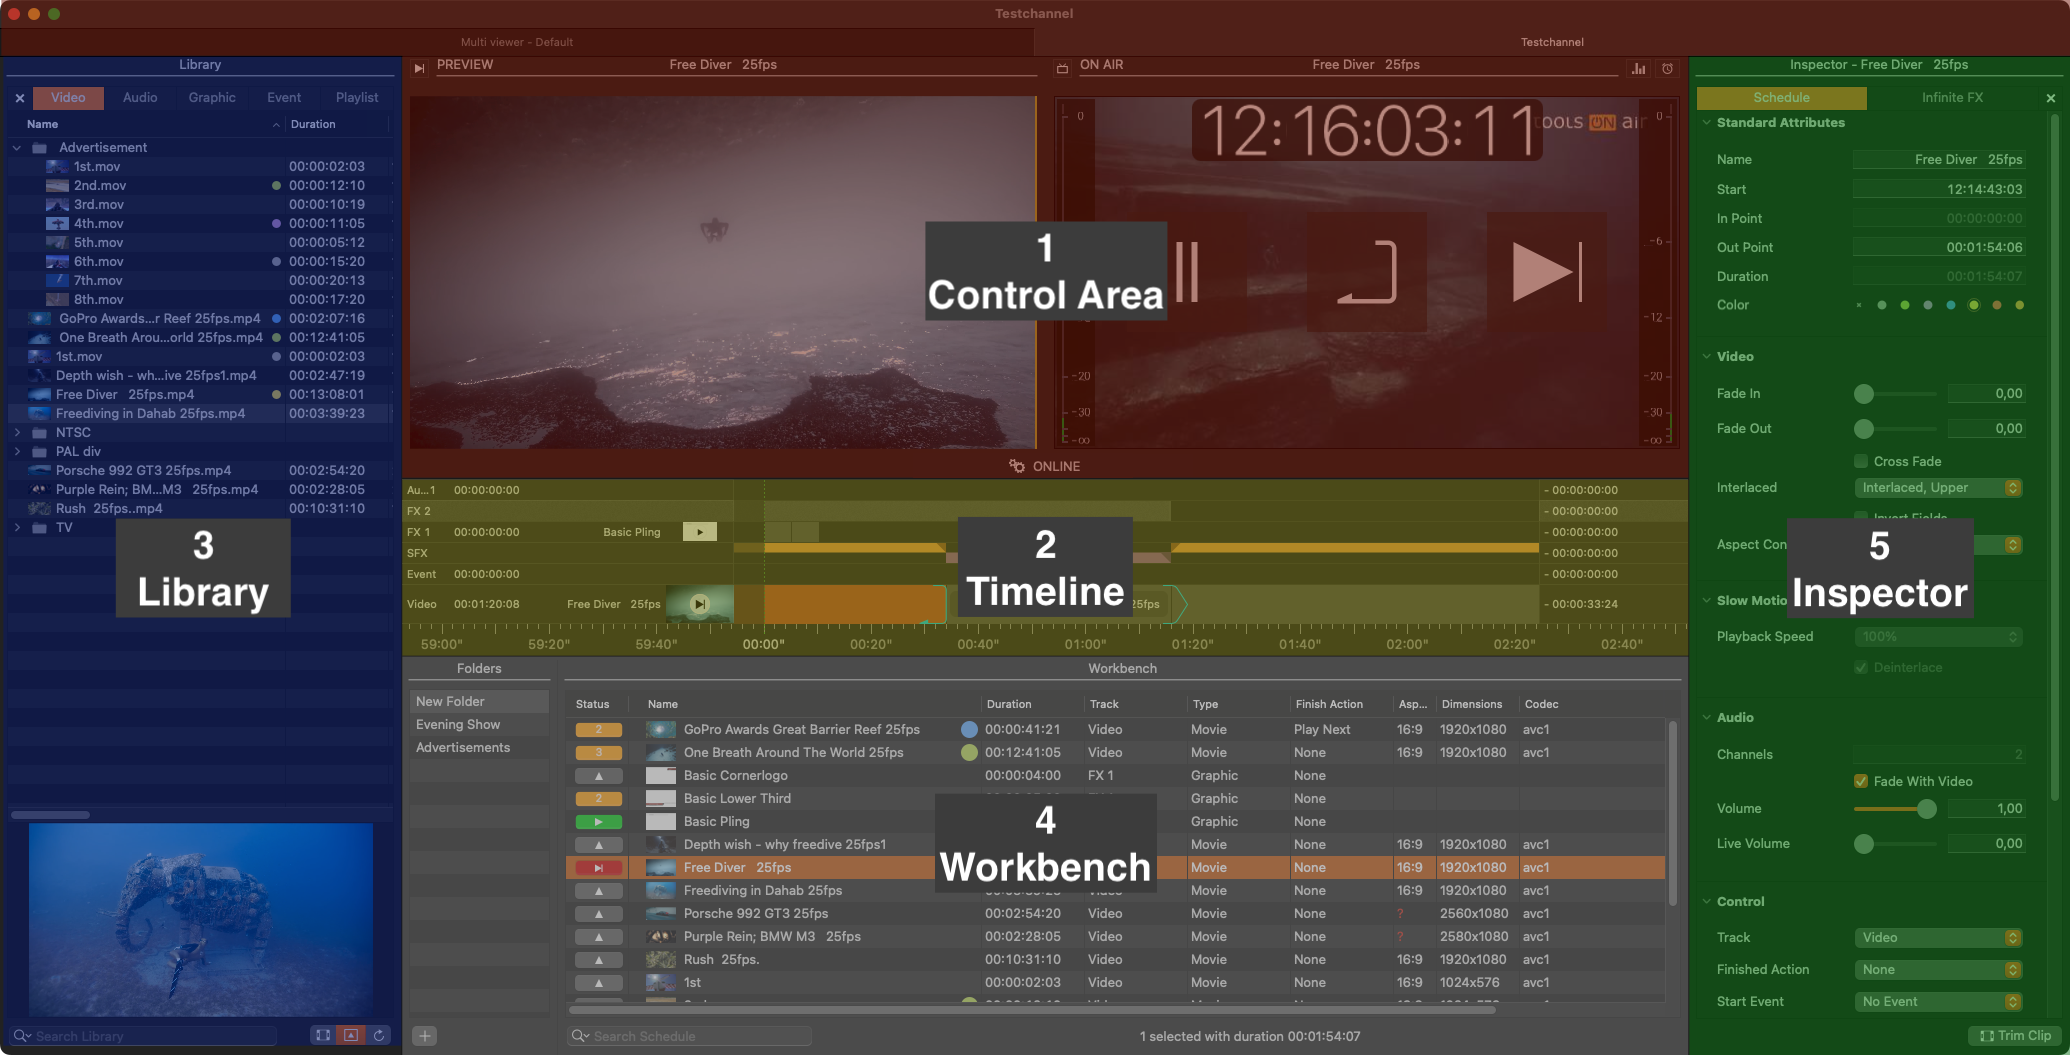Click the thumbnail icon of 4th.mov
The height and width of the screenshot is (1055, 2070).
point(58,224)
